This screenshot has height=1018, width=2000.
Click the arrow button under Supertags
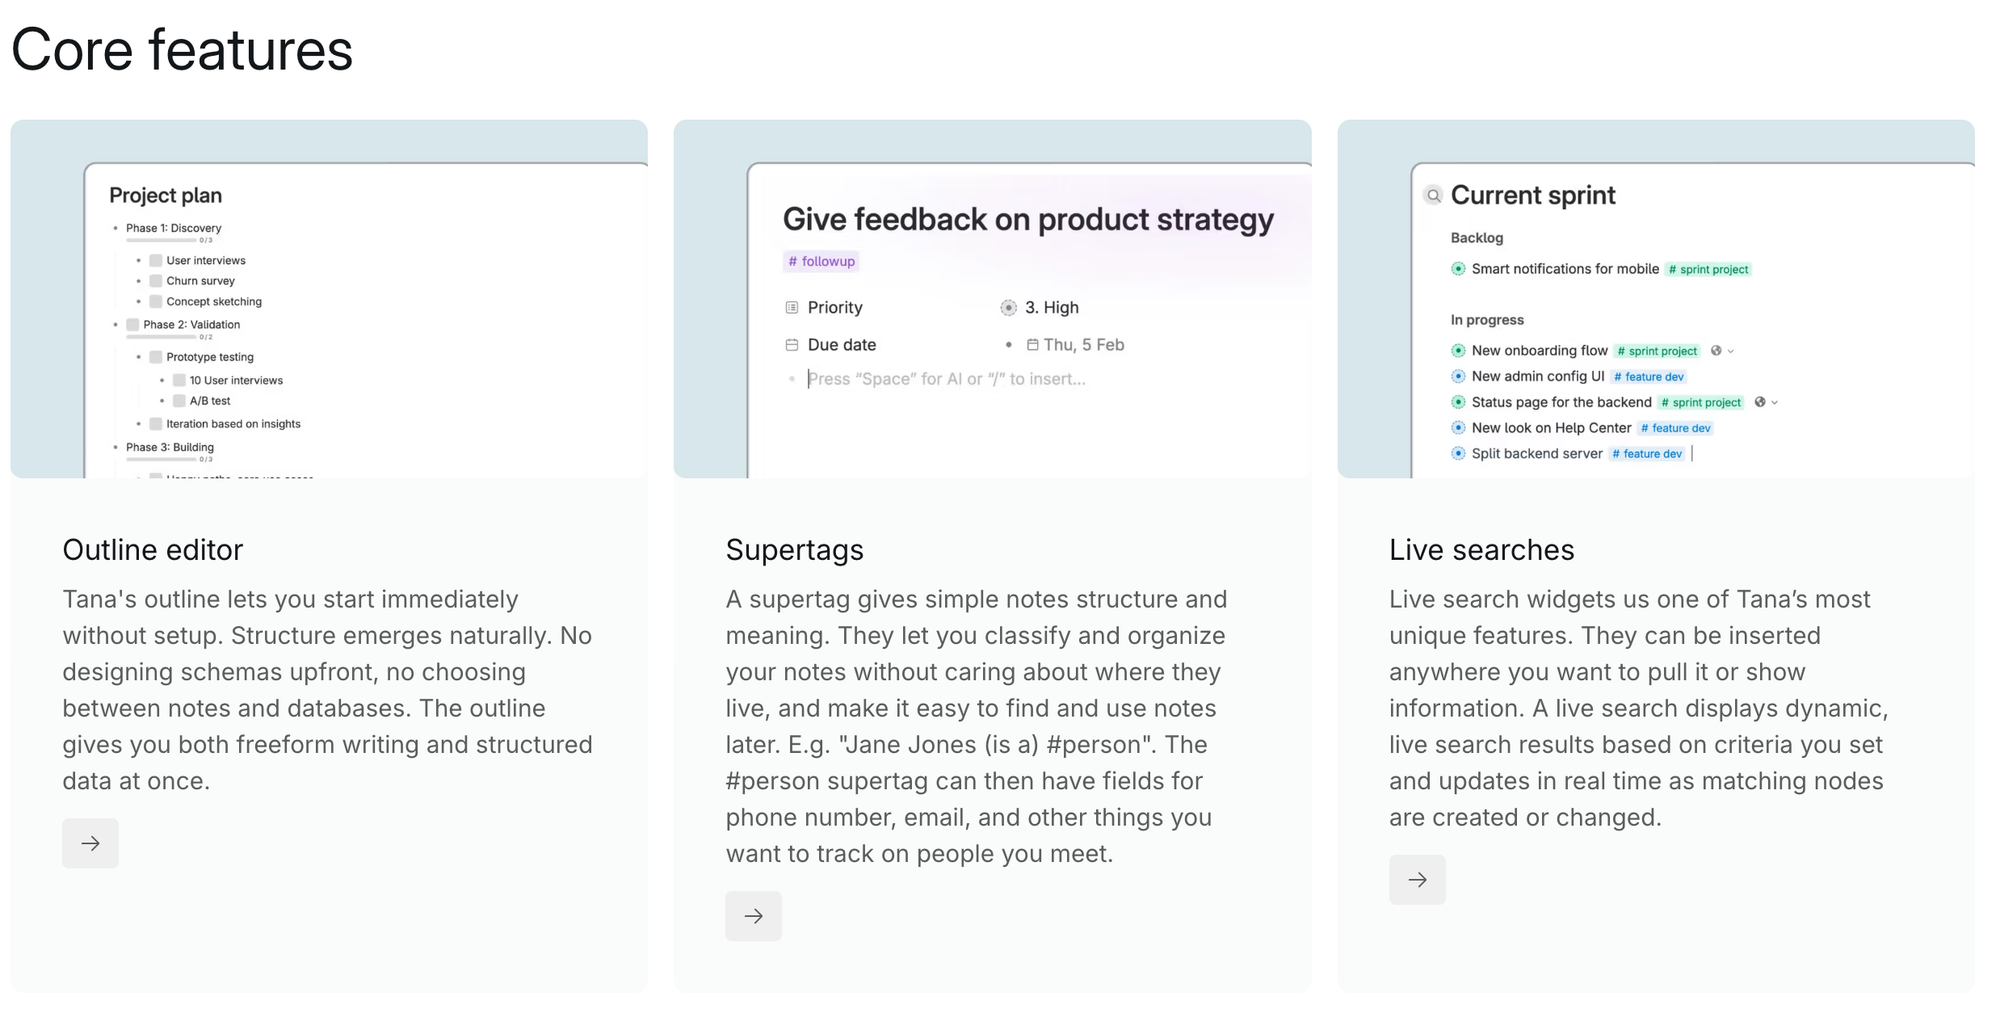(753, 916)
